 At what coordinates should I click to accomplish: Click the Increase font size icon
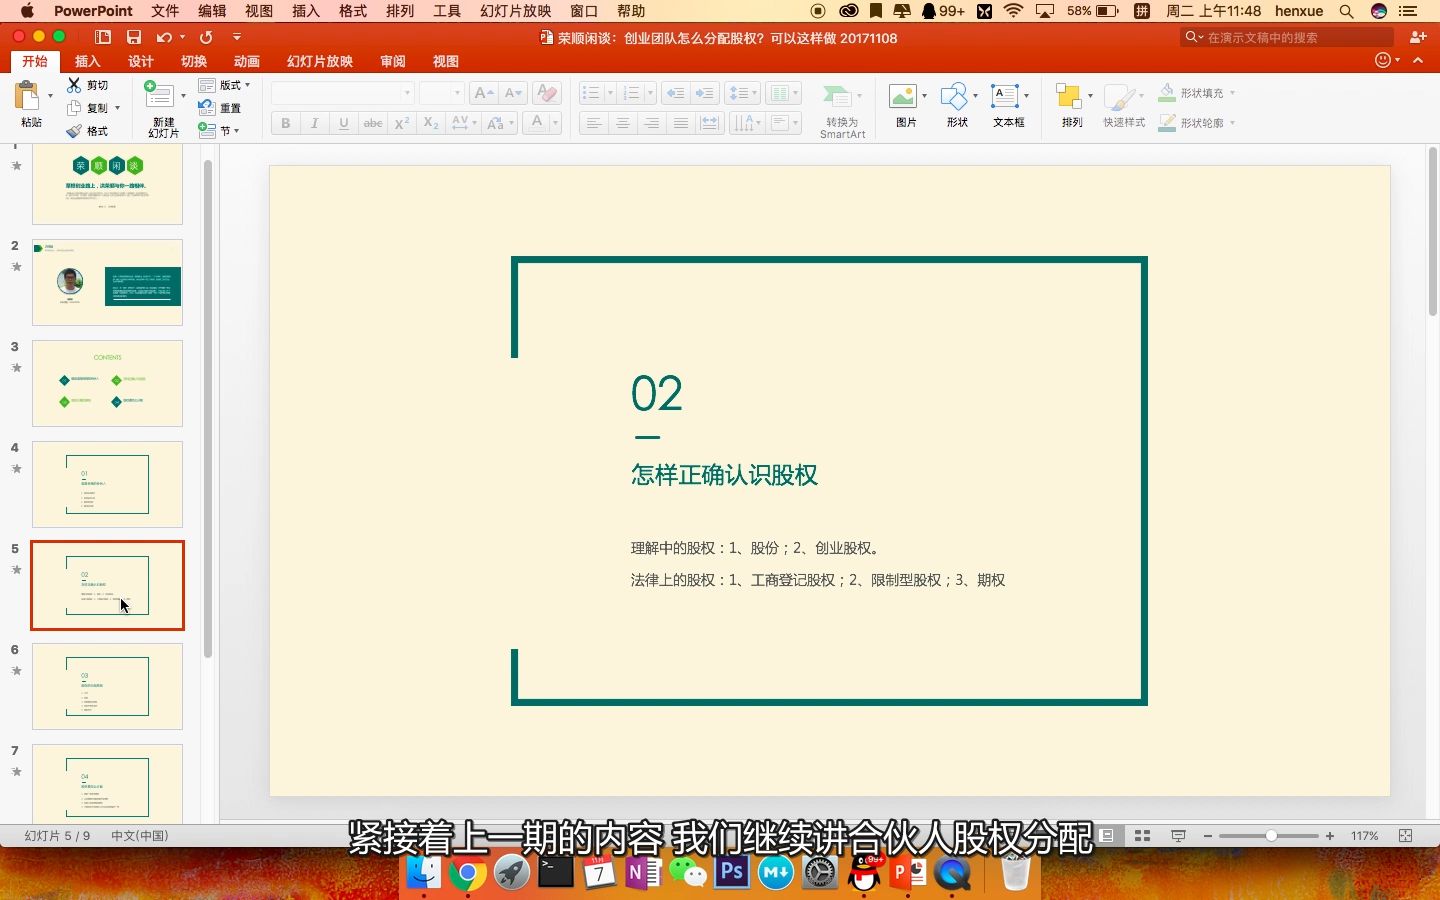pyautogui.click(x=484, y=93)
